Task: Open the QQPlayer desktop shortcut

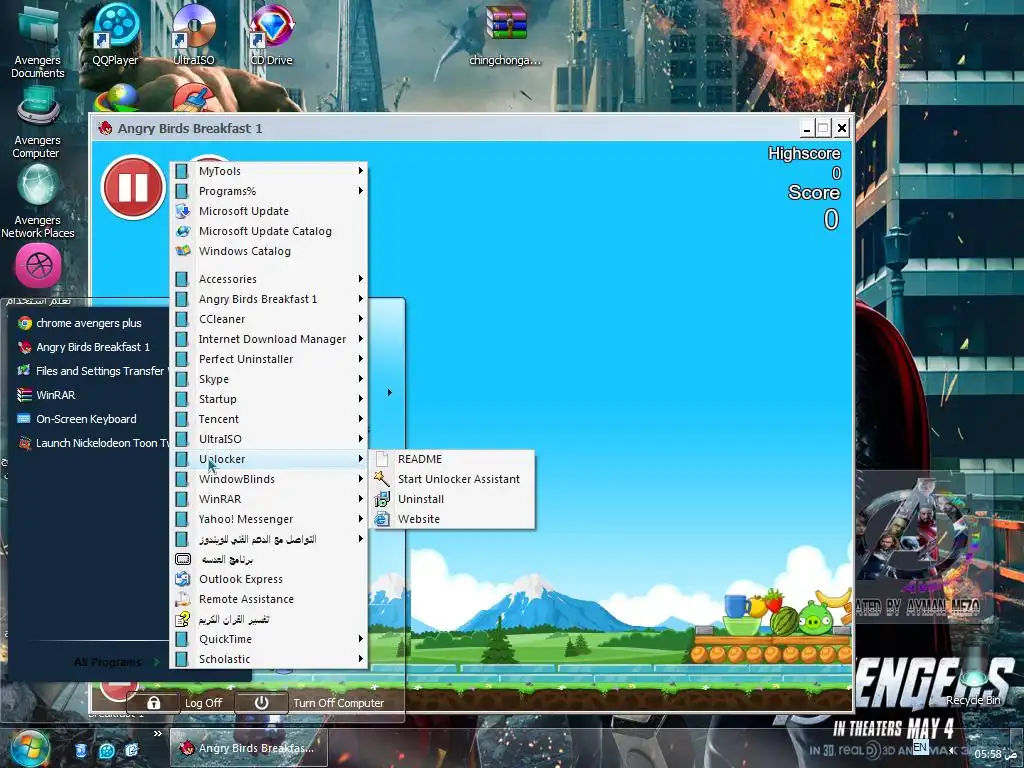Action: pos(116,35)
